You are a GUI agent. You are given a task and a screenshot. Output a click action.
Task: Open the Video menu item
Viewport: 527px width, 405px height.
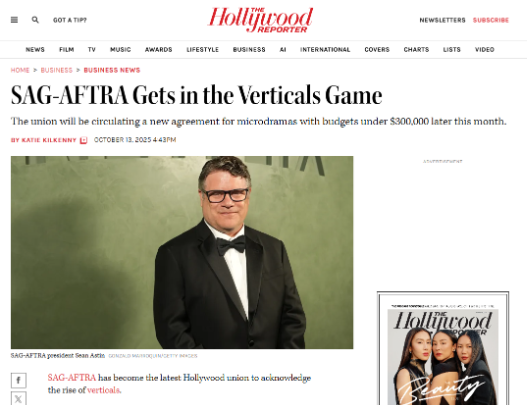coord(485,50)
